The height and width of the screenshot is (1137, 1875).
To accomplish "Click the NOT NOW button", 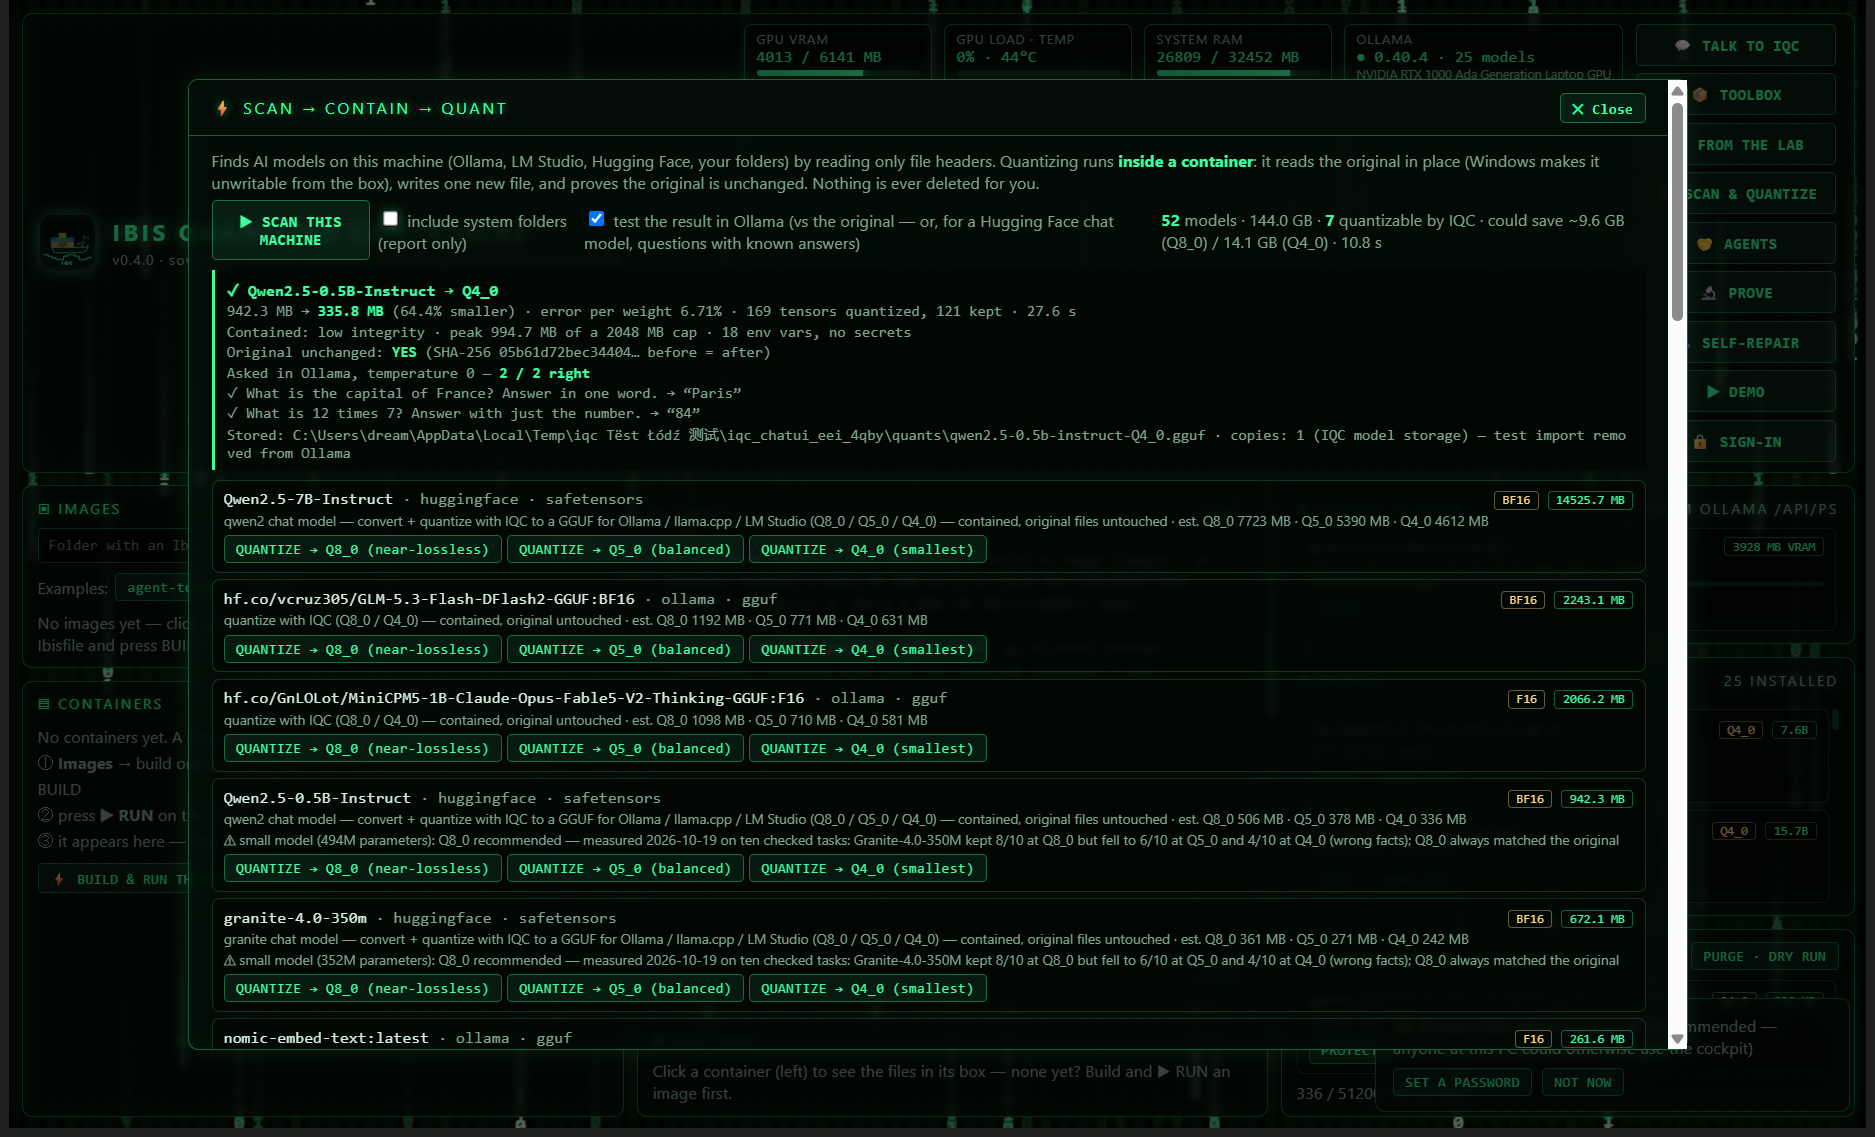I will click(x=1583, y=1083).
